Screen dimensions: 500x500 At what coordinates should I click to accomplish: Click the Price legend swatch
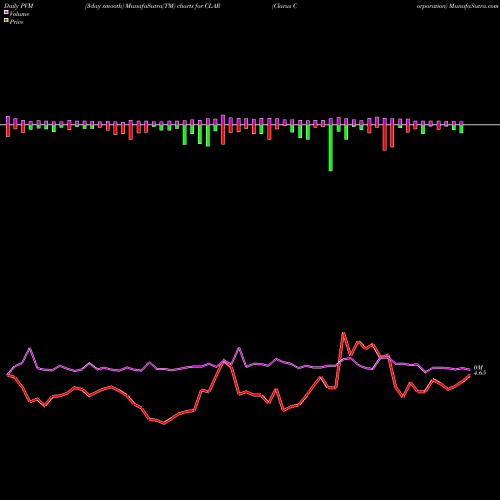[6, 21]
